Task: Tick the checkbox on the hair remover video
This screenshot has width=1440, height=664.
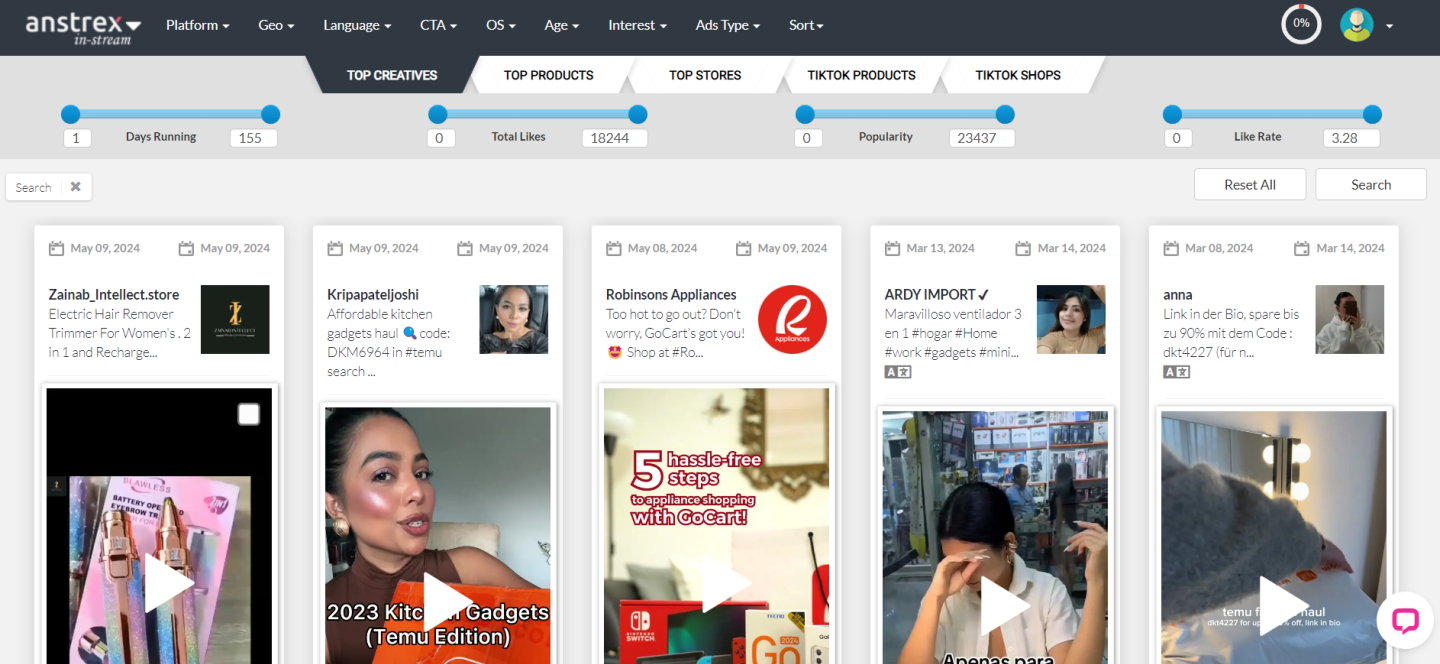Action: (x=249, y=414)
